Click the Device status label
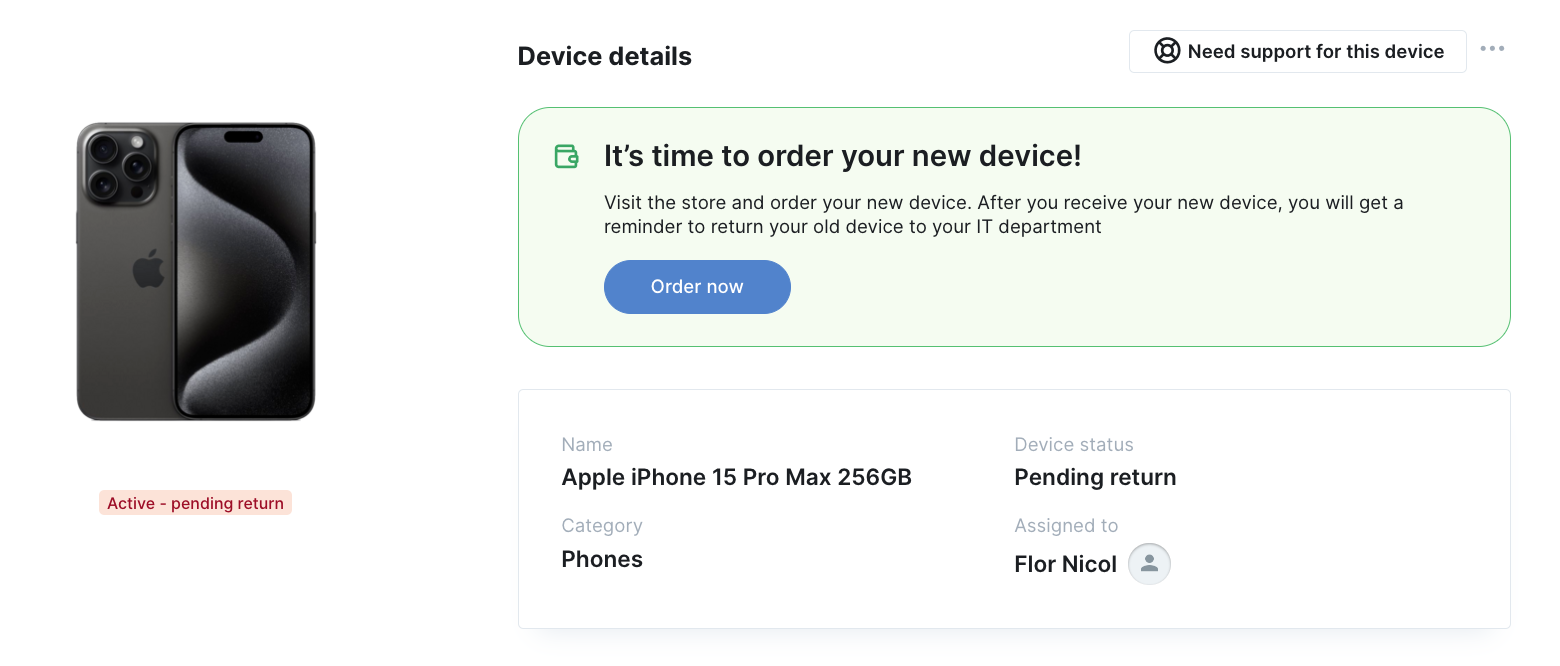The image size is (1560, 666). (1074, 444)
